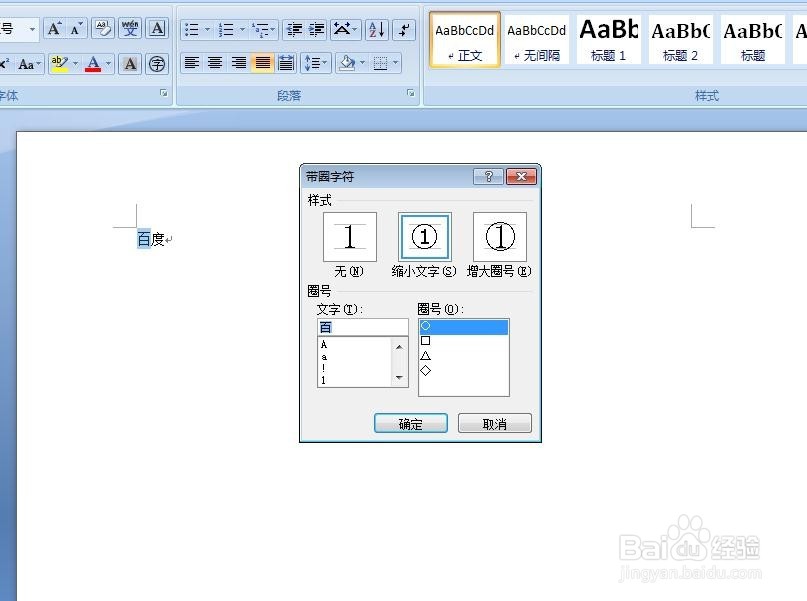
Task: Apply red font color A icon
Action: [x=93, y=64]
